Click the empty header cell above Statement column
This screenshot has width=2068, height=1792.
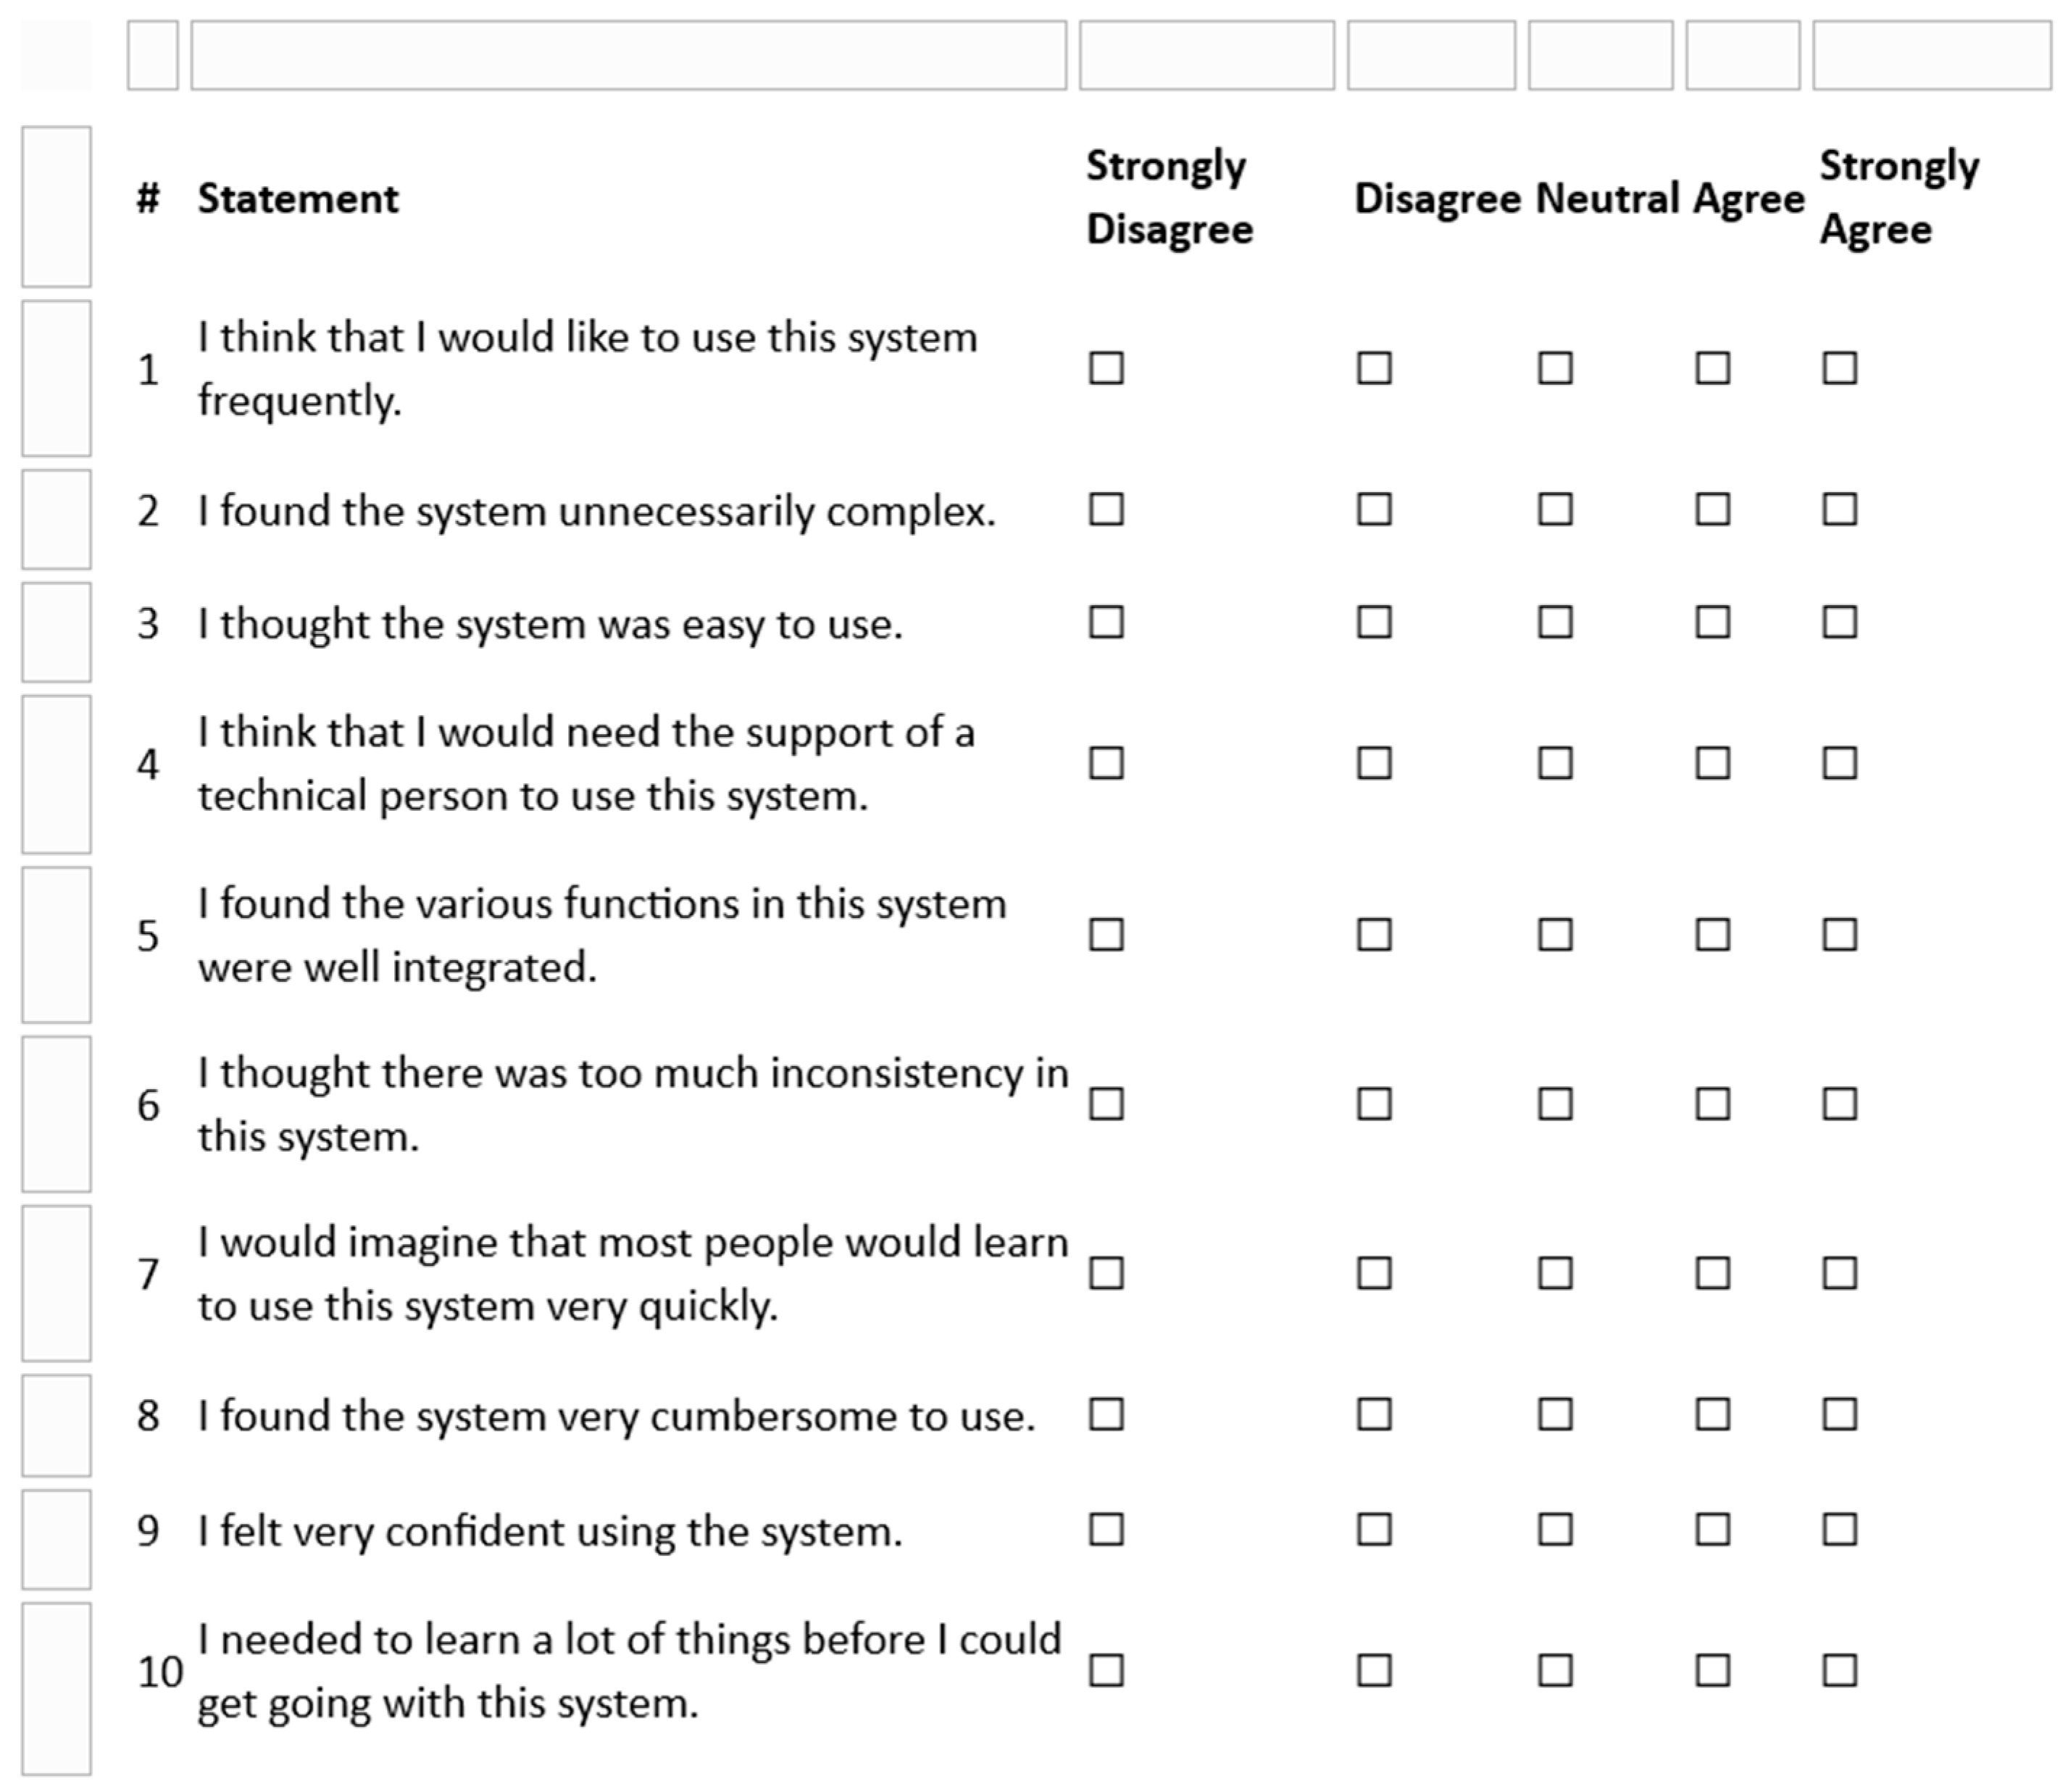pyautogui.click(x=628, y=56)
